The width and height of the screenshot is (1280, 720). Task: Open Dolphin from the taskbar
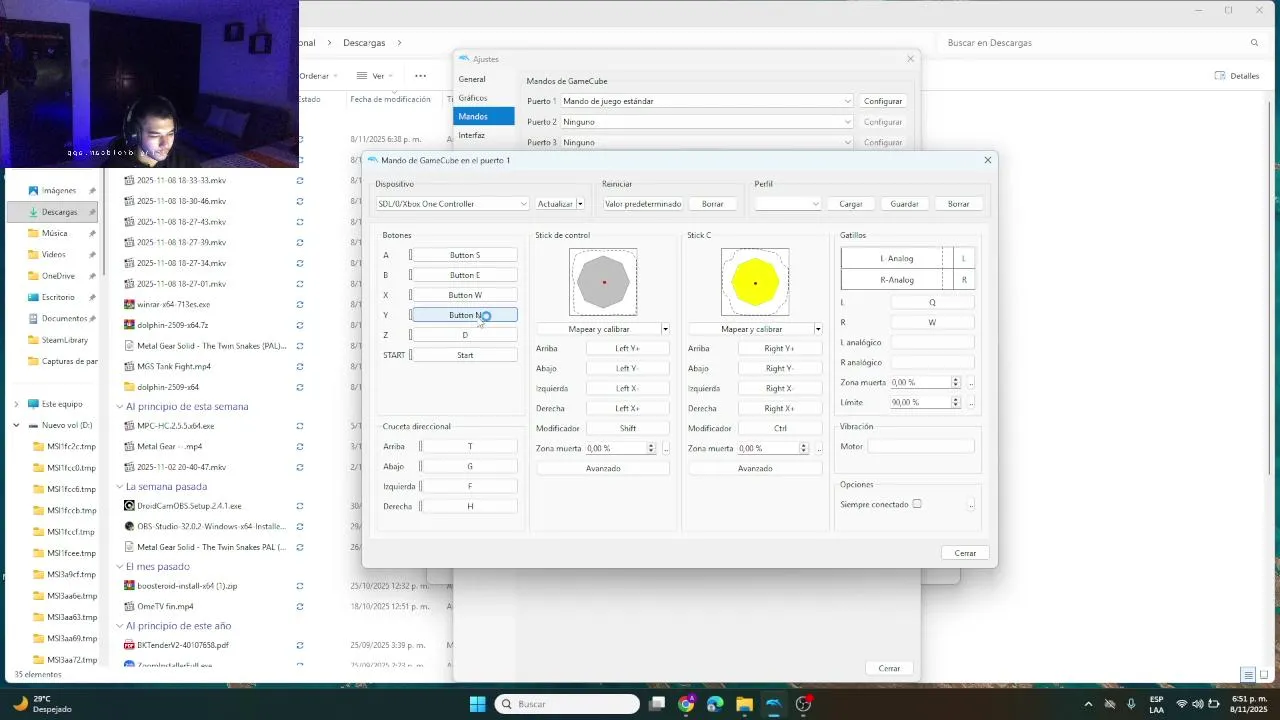coord(774,704)
